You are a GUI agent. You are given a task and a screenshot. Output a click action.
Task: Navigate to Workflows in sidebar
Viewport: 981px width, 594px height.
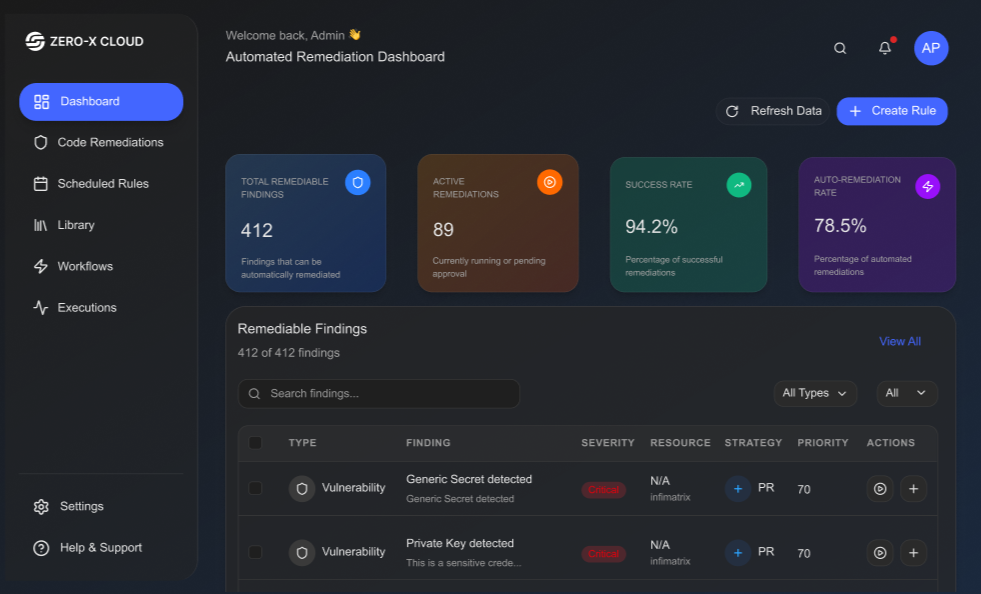tap(85, 266)
